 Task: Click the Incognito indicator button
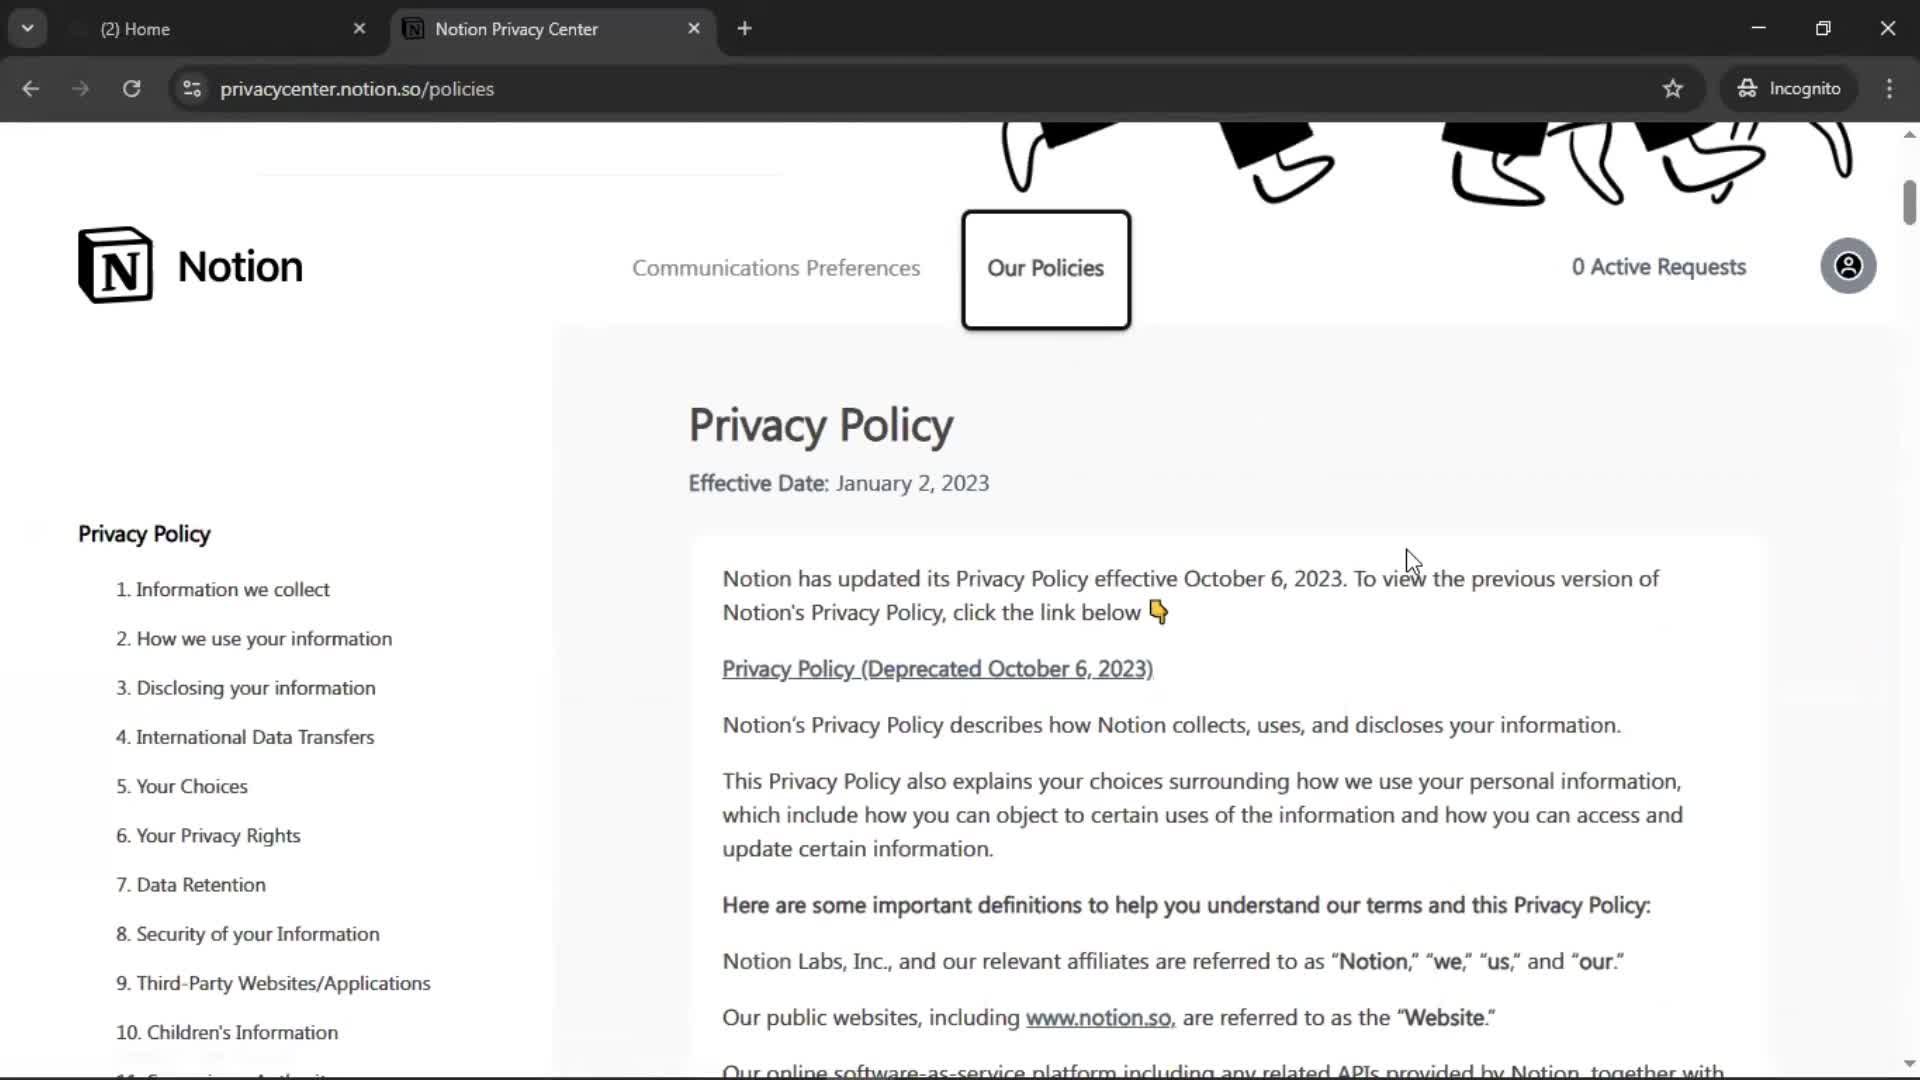(1789, 88)
